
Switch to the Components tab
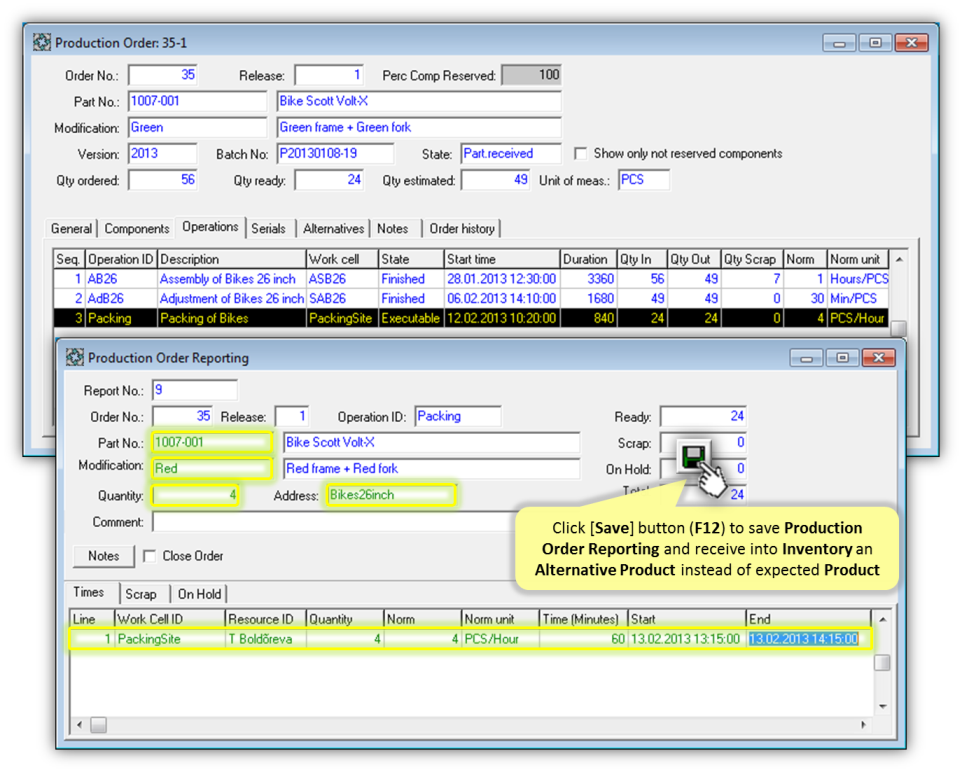137,228
